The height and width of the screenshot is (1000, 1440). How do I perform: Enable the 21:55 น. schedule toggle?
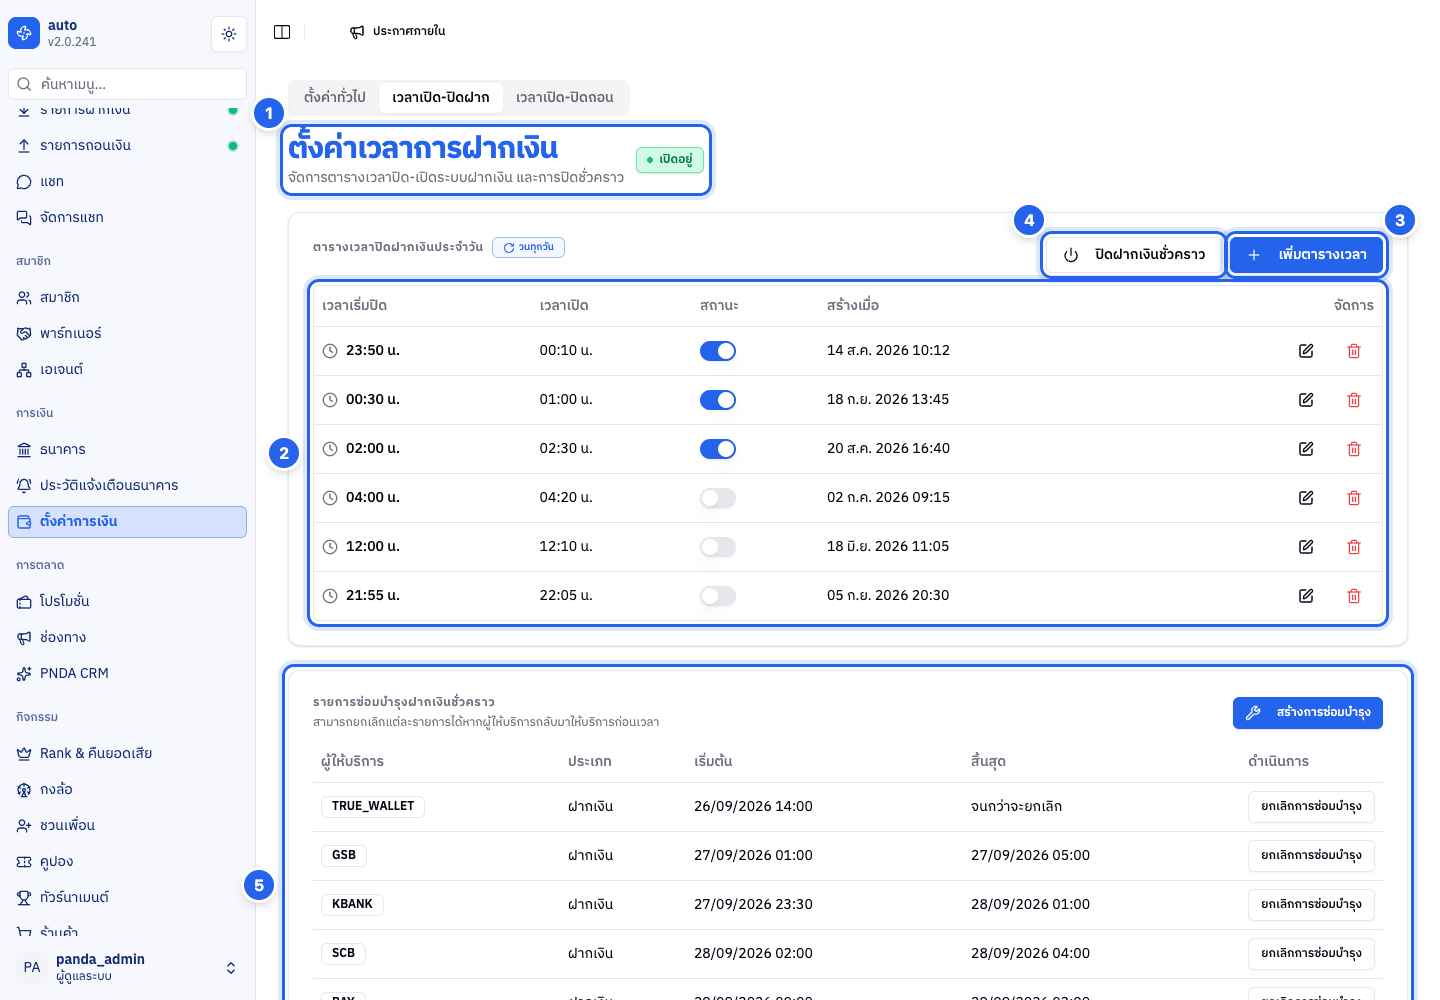point(718,596)
